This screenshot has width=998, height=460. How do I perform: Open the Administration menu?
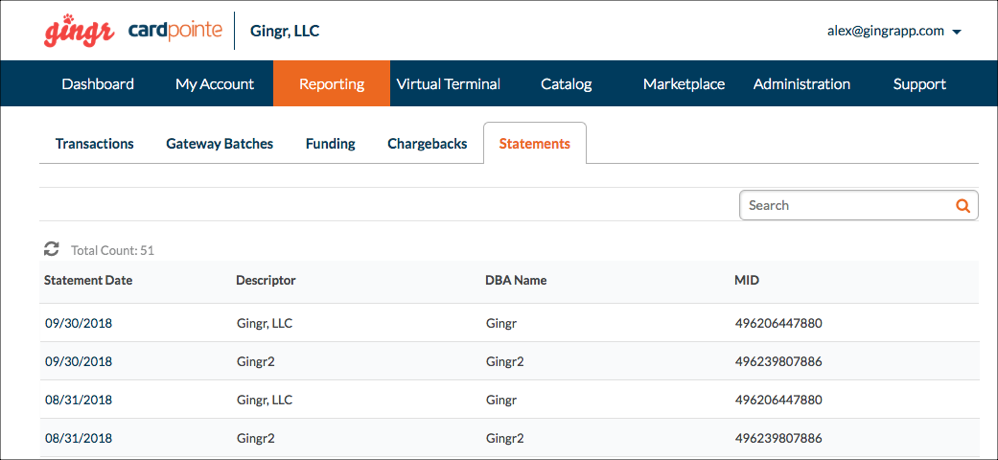pos(801,84)
